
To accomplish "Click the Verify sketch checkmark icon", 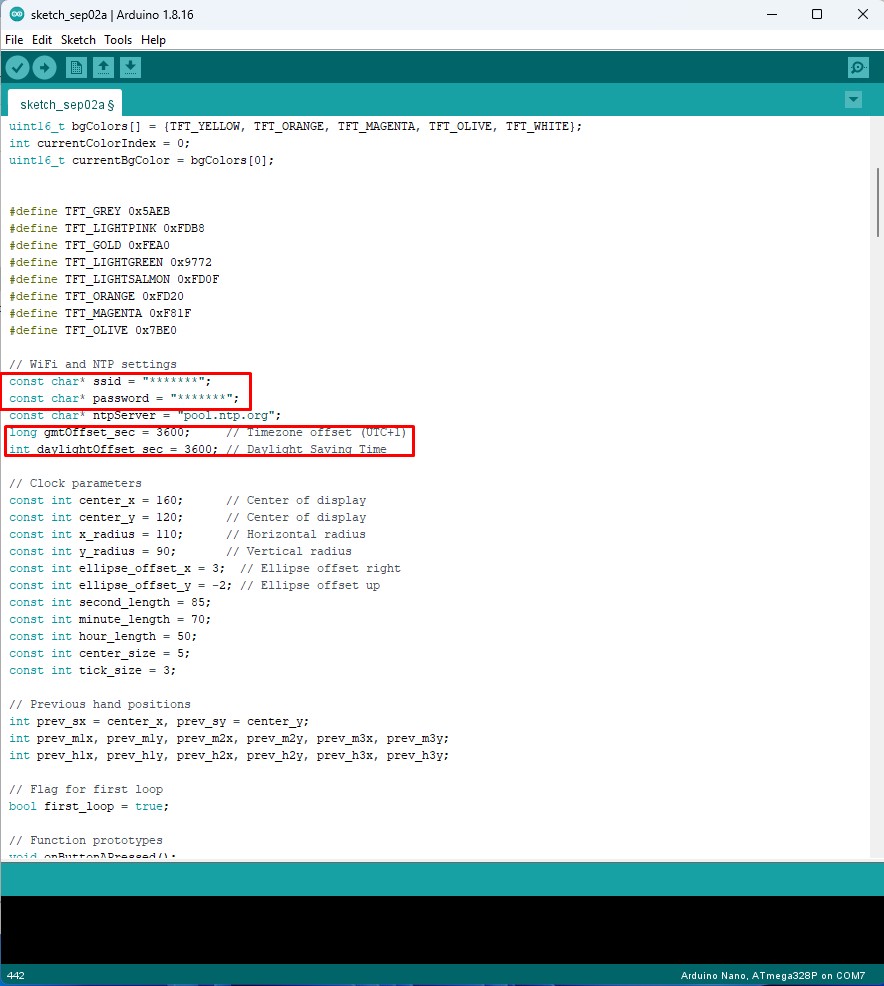I will [x=18, y=67].
